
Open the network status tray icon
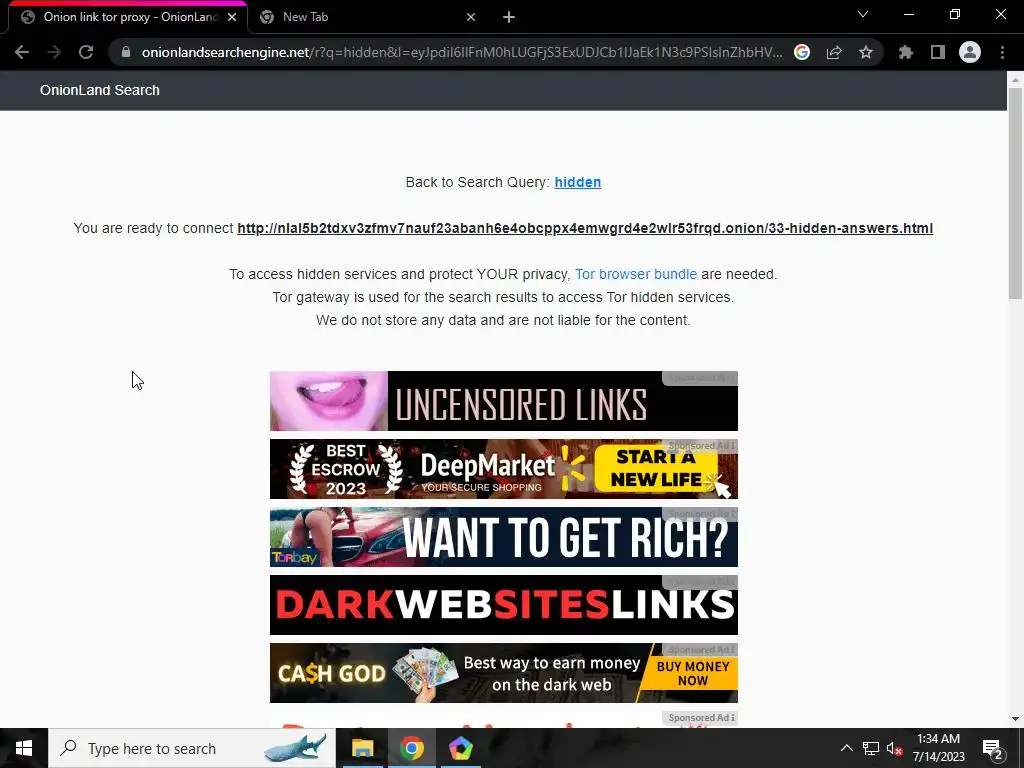pos(871,748)
